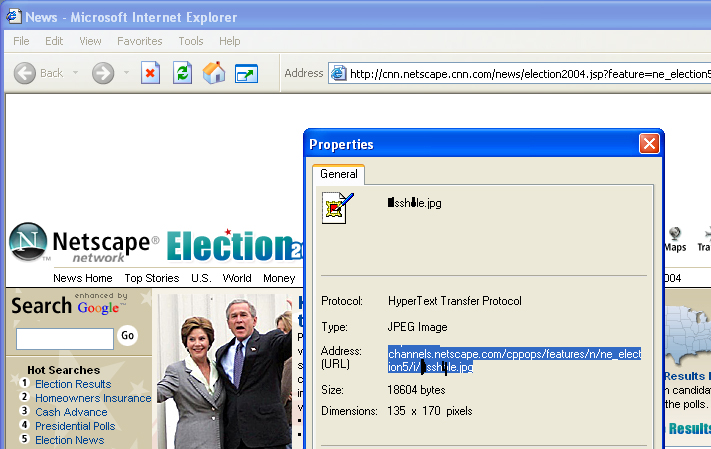Image resolution: width=711 pixels, height=449 pixels.
Task: Open the Election Results hot search link
Action: [73, 384]
